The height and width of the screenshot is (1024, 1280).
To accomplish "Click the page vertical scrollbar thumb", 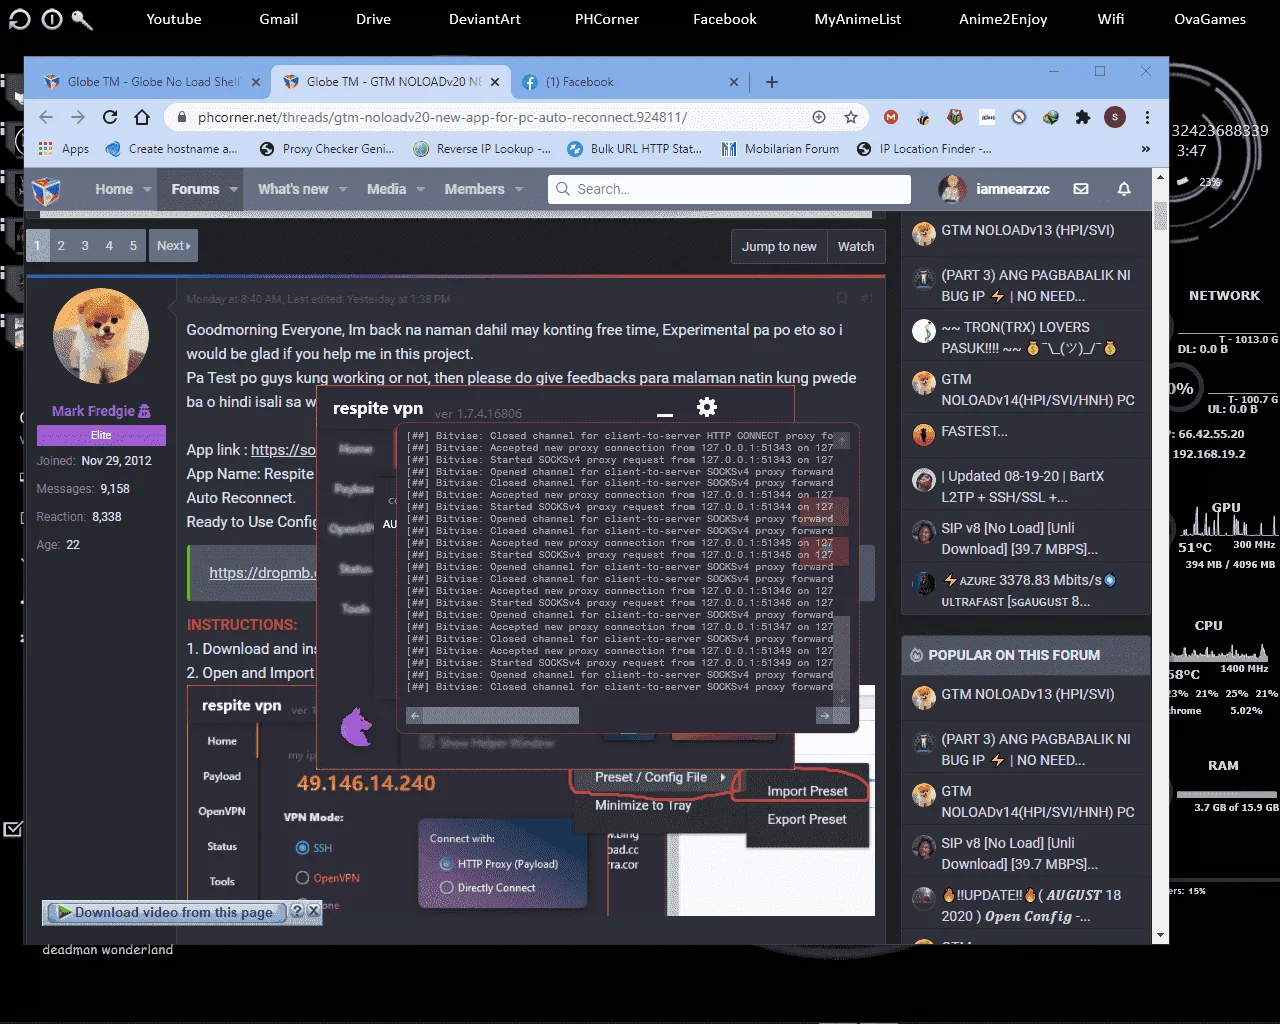I will point(1160,214).
